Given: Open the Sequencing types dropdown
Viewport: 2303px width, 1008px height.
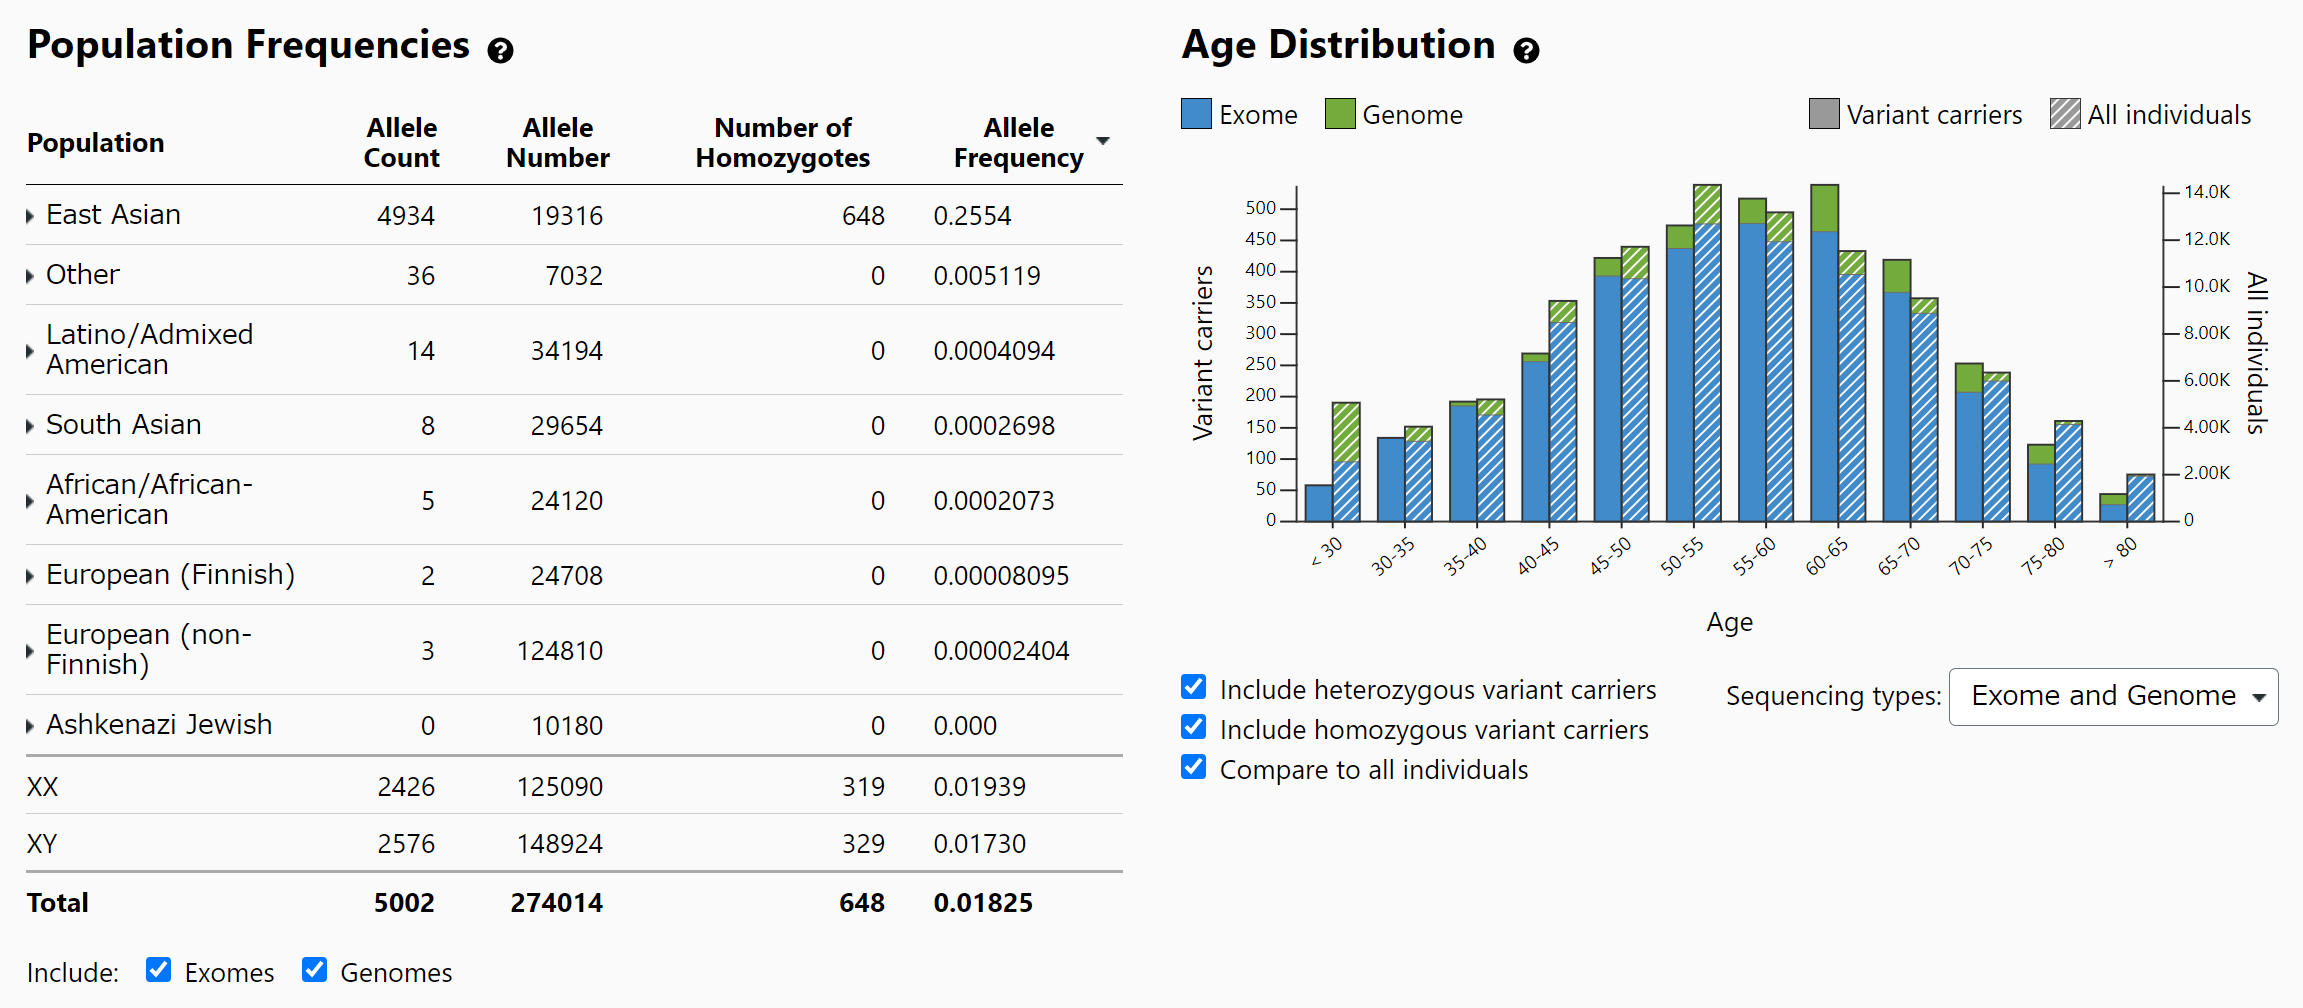Looking at the screenshot, I should point(2112,696).
